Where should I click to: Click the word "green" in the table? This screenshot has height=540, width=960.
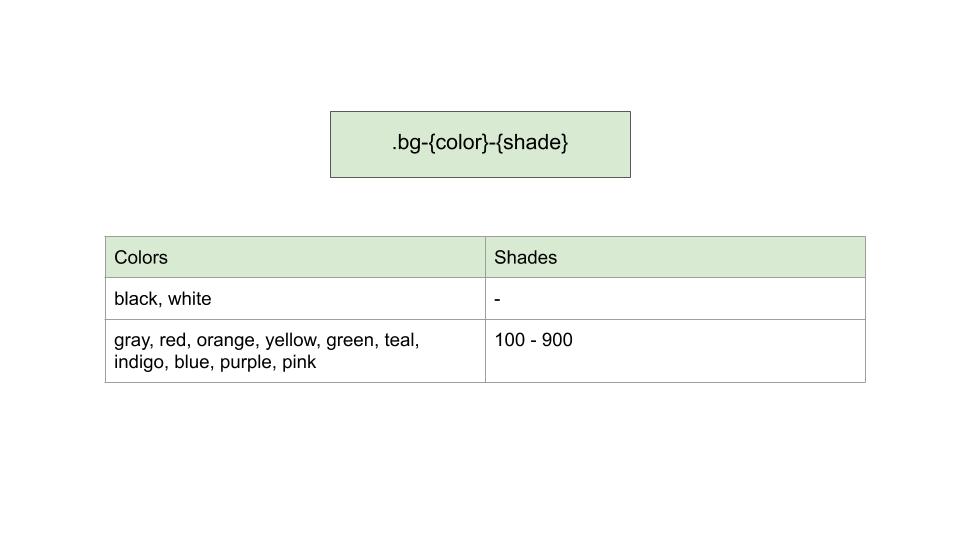350,341
